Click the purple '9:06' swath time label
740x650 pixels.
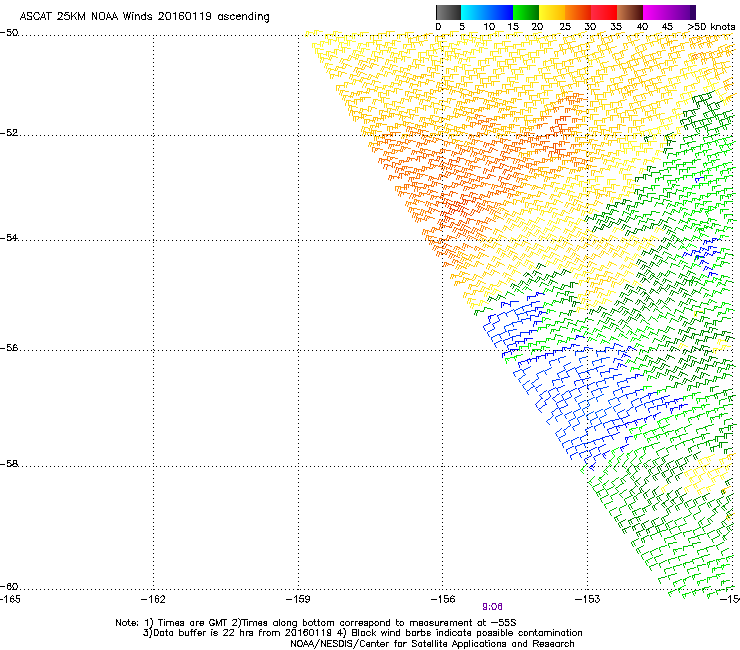[x=492, y=607]
